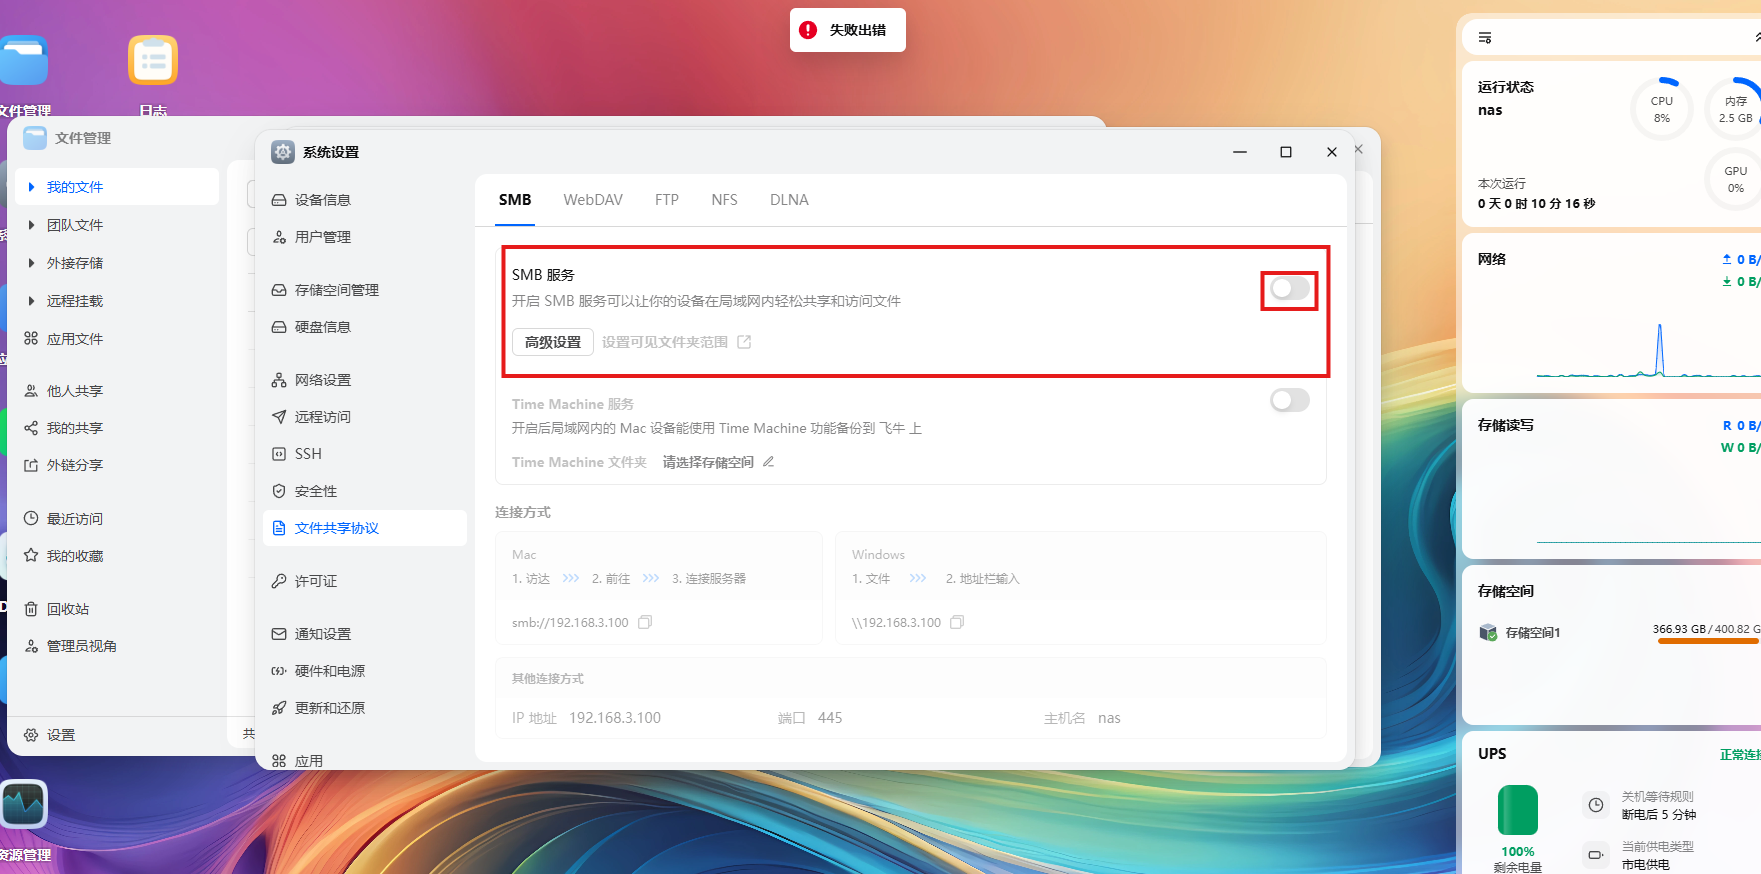Open 最近访问 in the file manager
This screenshot has height=874, width=1761.
117,519
